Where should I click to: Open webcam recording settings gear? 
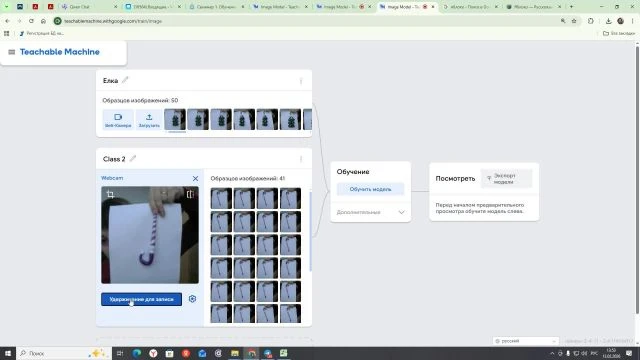pos(192,299)
